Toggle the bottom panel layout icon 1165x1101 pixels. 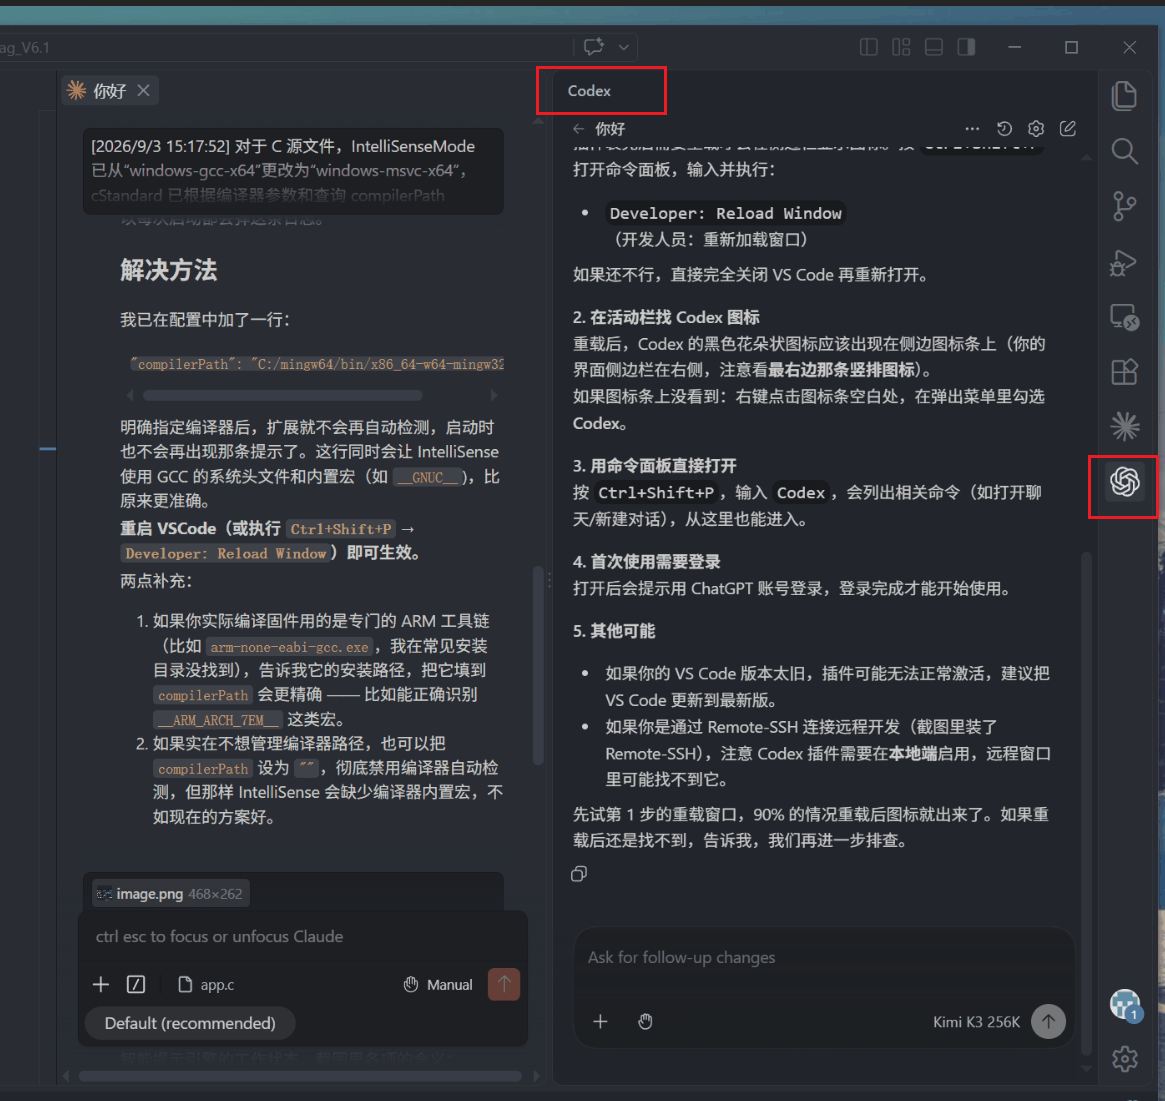[934, 48]
